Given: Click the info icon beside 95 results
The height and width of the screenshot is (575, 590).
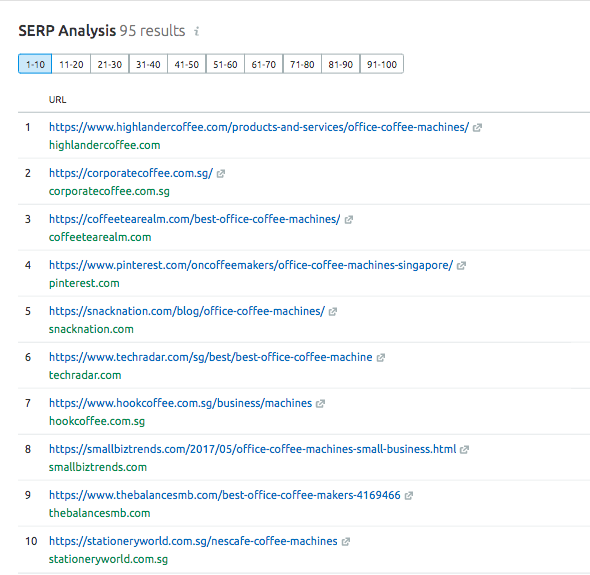Looking at the screenshot, I should click(196, 31).
